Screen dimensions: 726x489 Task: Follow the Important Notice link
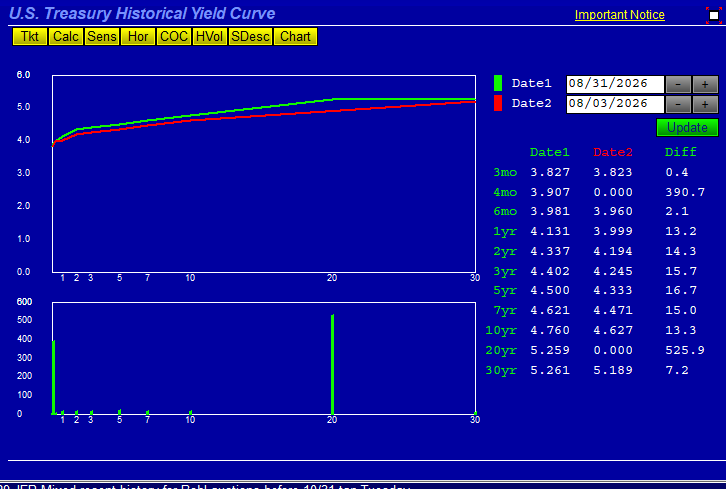(620, 15)
